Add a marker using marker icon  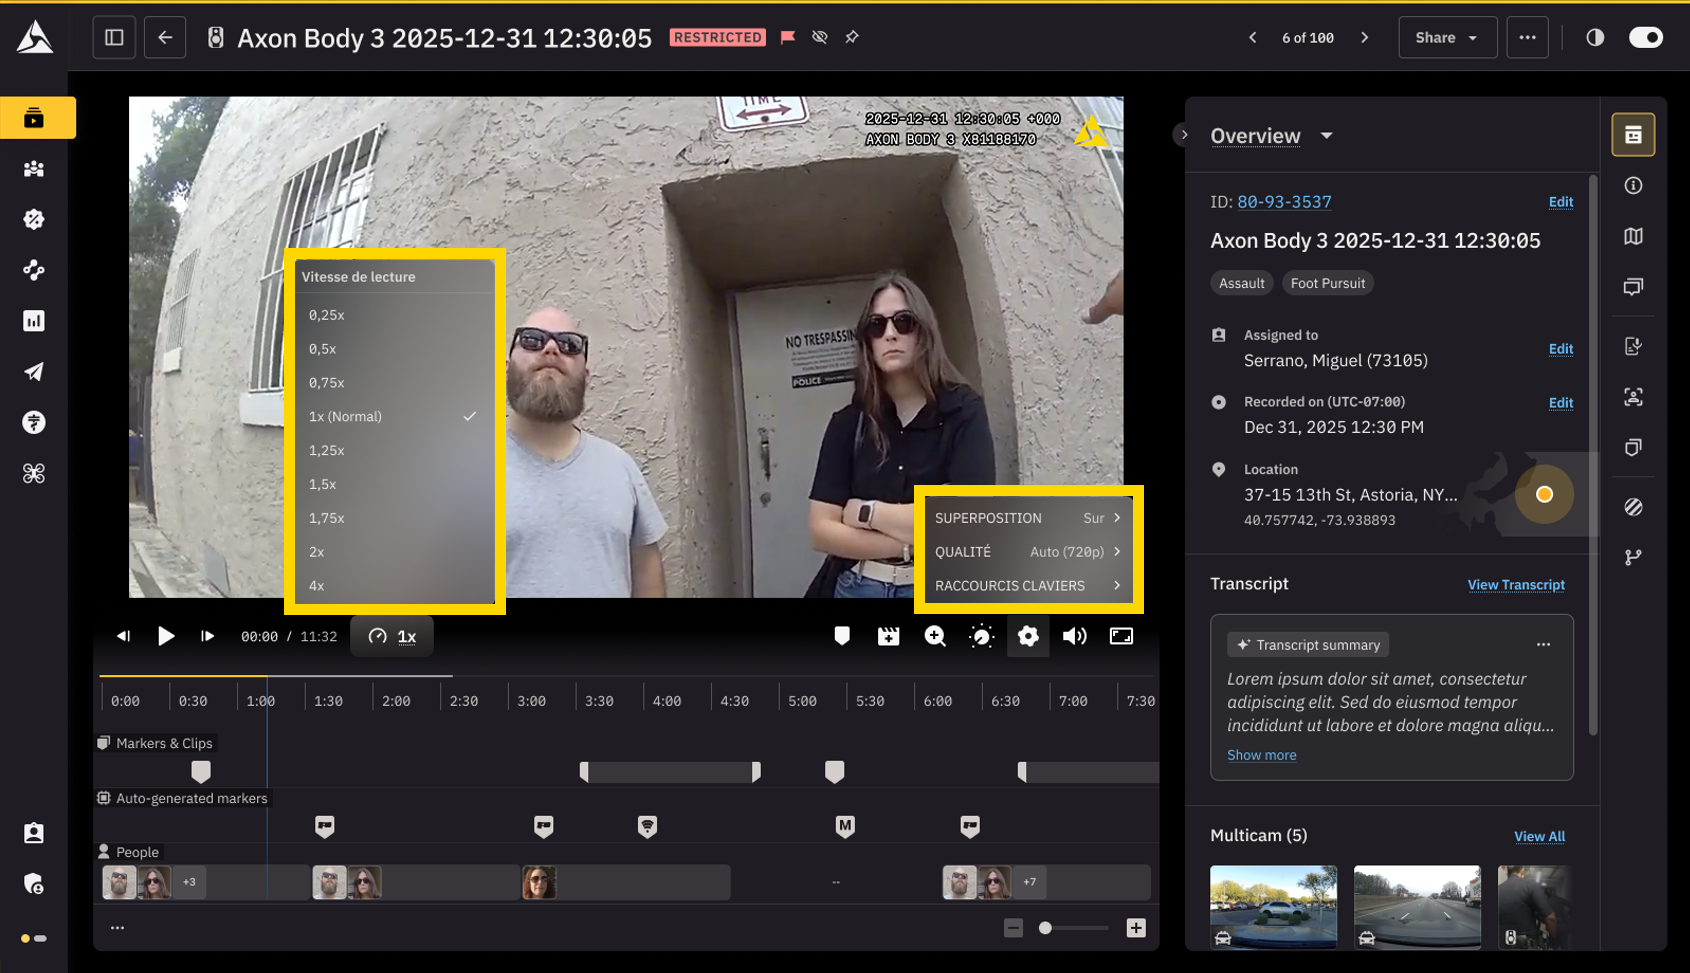click(x=842, y=636)
